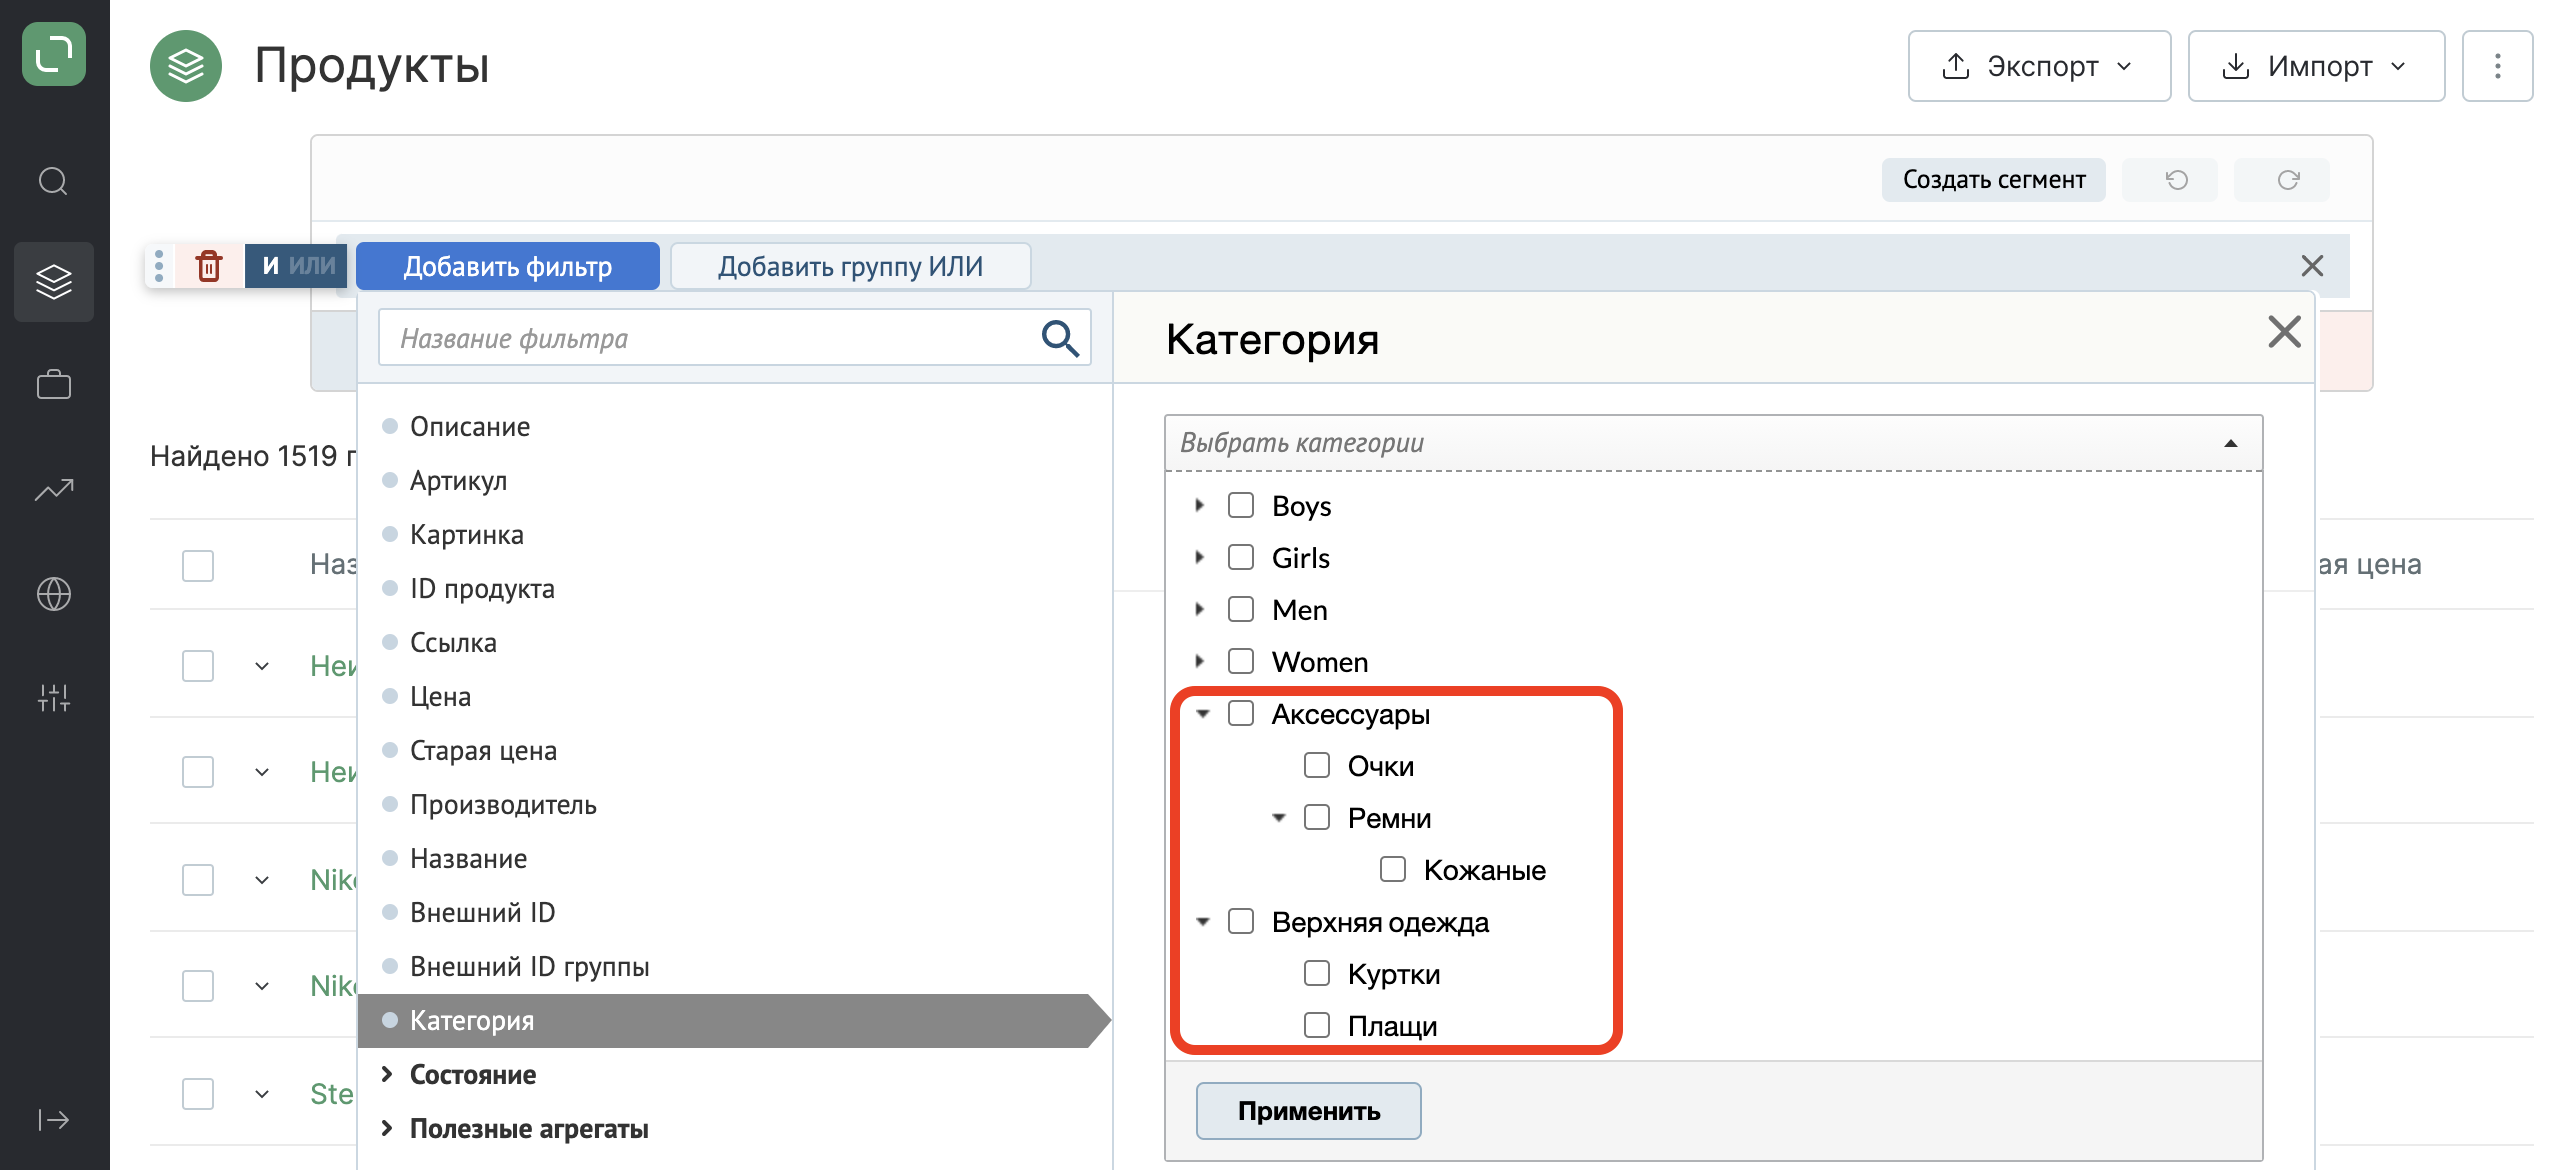Expand the Men category node
The image size is (2574, 1170).
(x=1200, y=609)
